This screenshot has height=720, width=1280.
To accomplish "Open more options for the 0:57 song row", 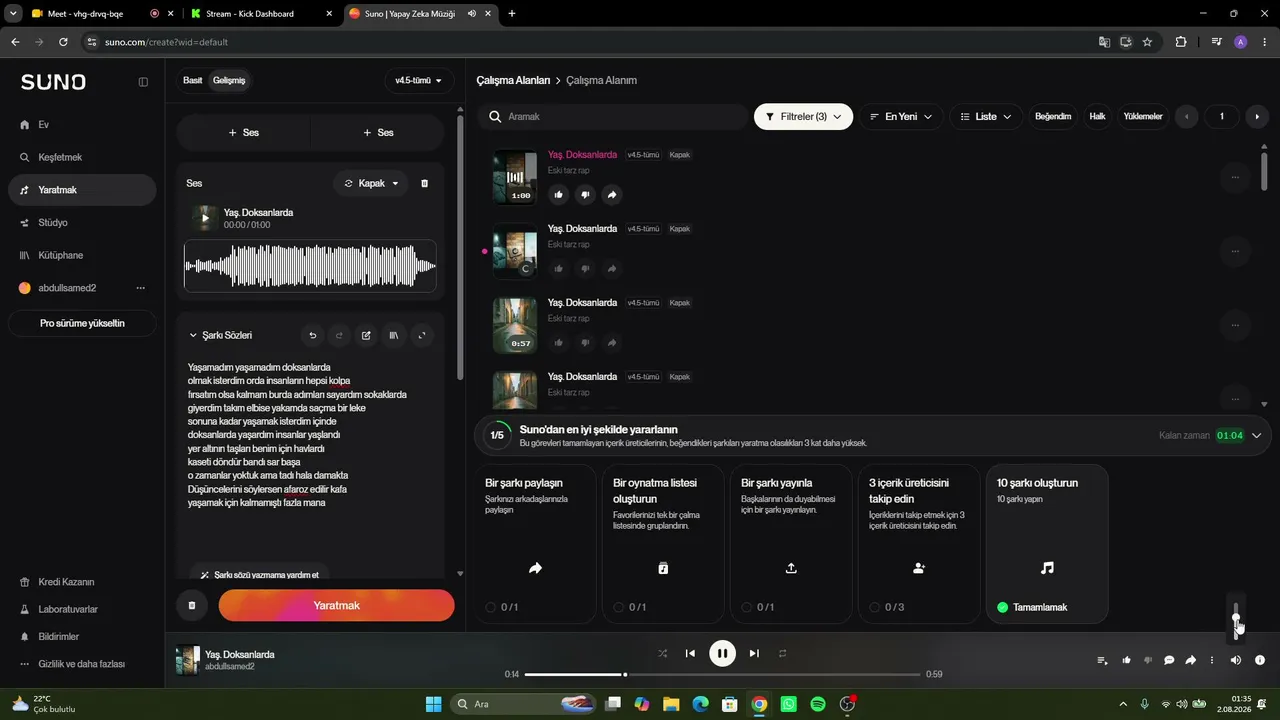I will tap(1235, 325).
